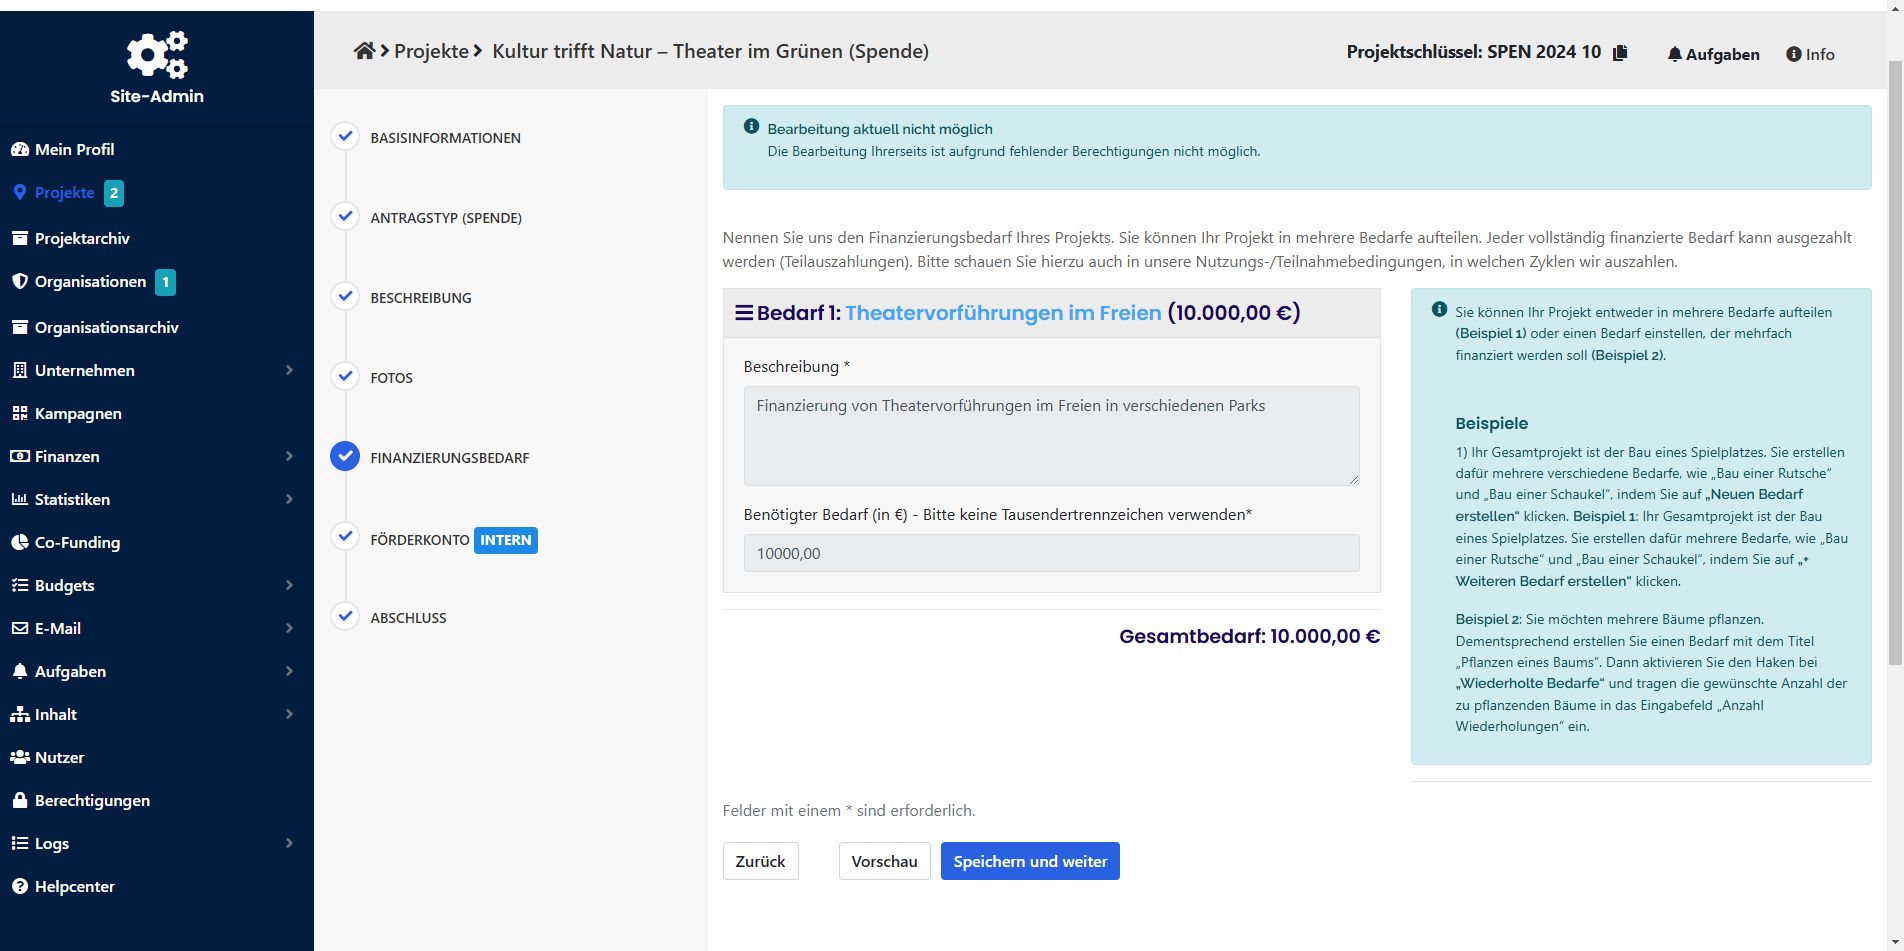1904x951 pixels.
Task: Select the Fotos step checkmark
Action: tap(345, 376)
